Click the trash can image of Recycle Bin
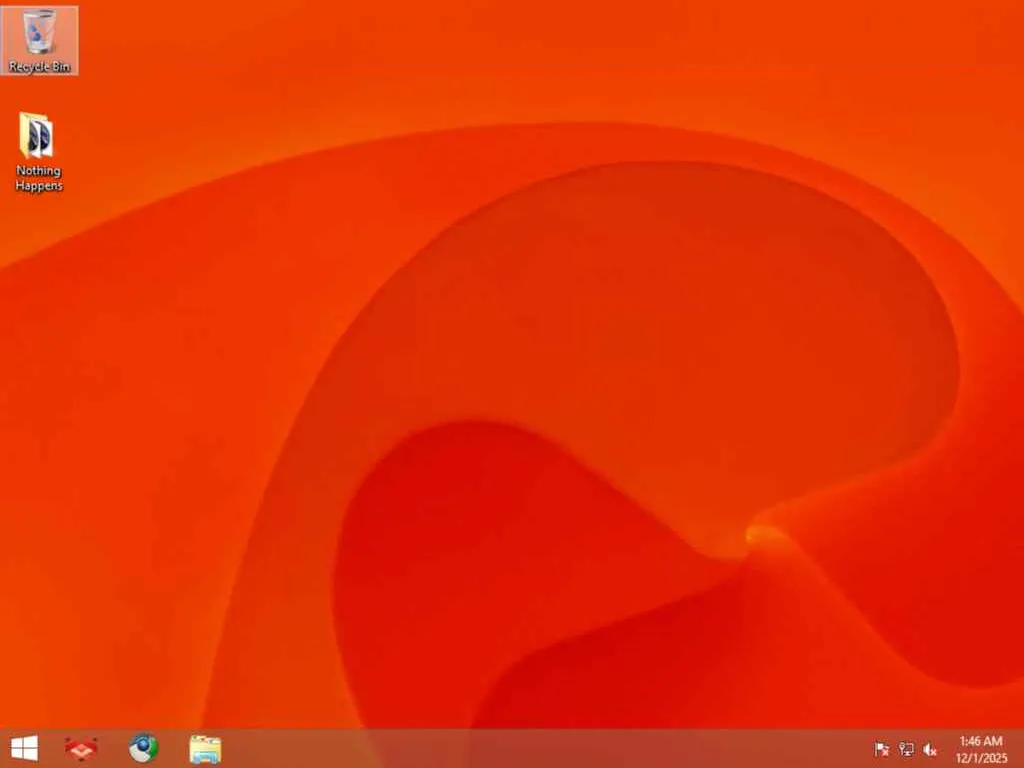 point(39,32)
